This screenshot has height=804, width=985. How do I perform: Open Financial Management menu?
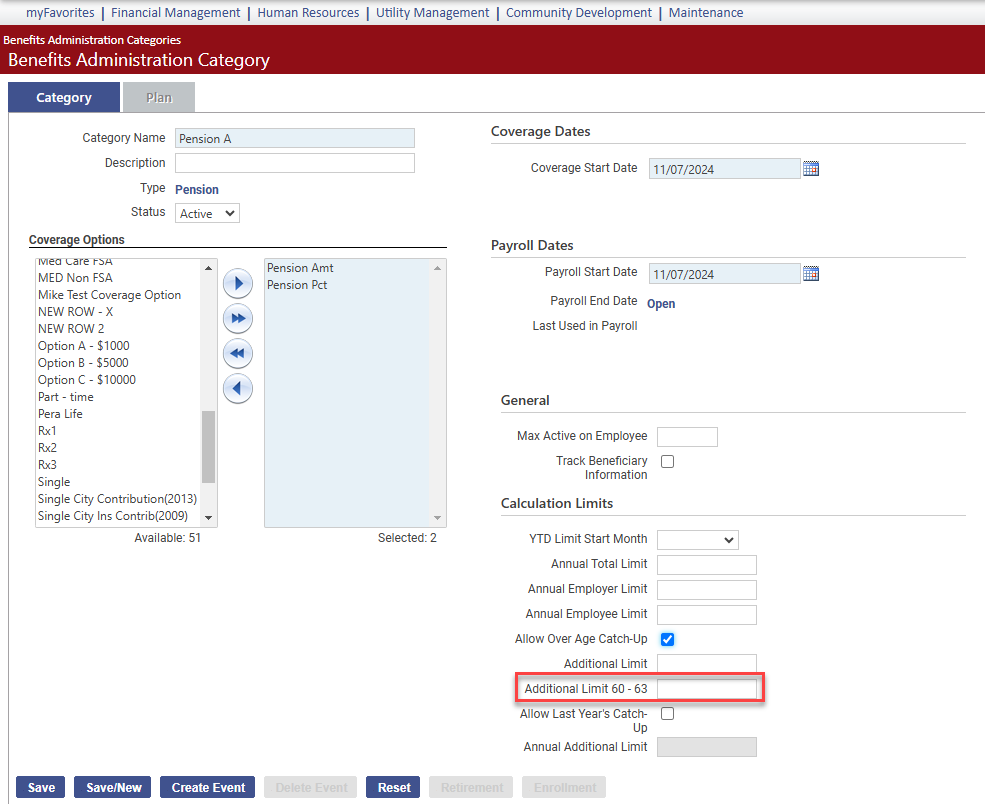(176, 13)
